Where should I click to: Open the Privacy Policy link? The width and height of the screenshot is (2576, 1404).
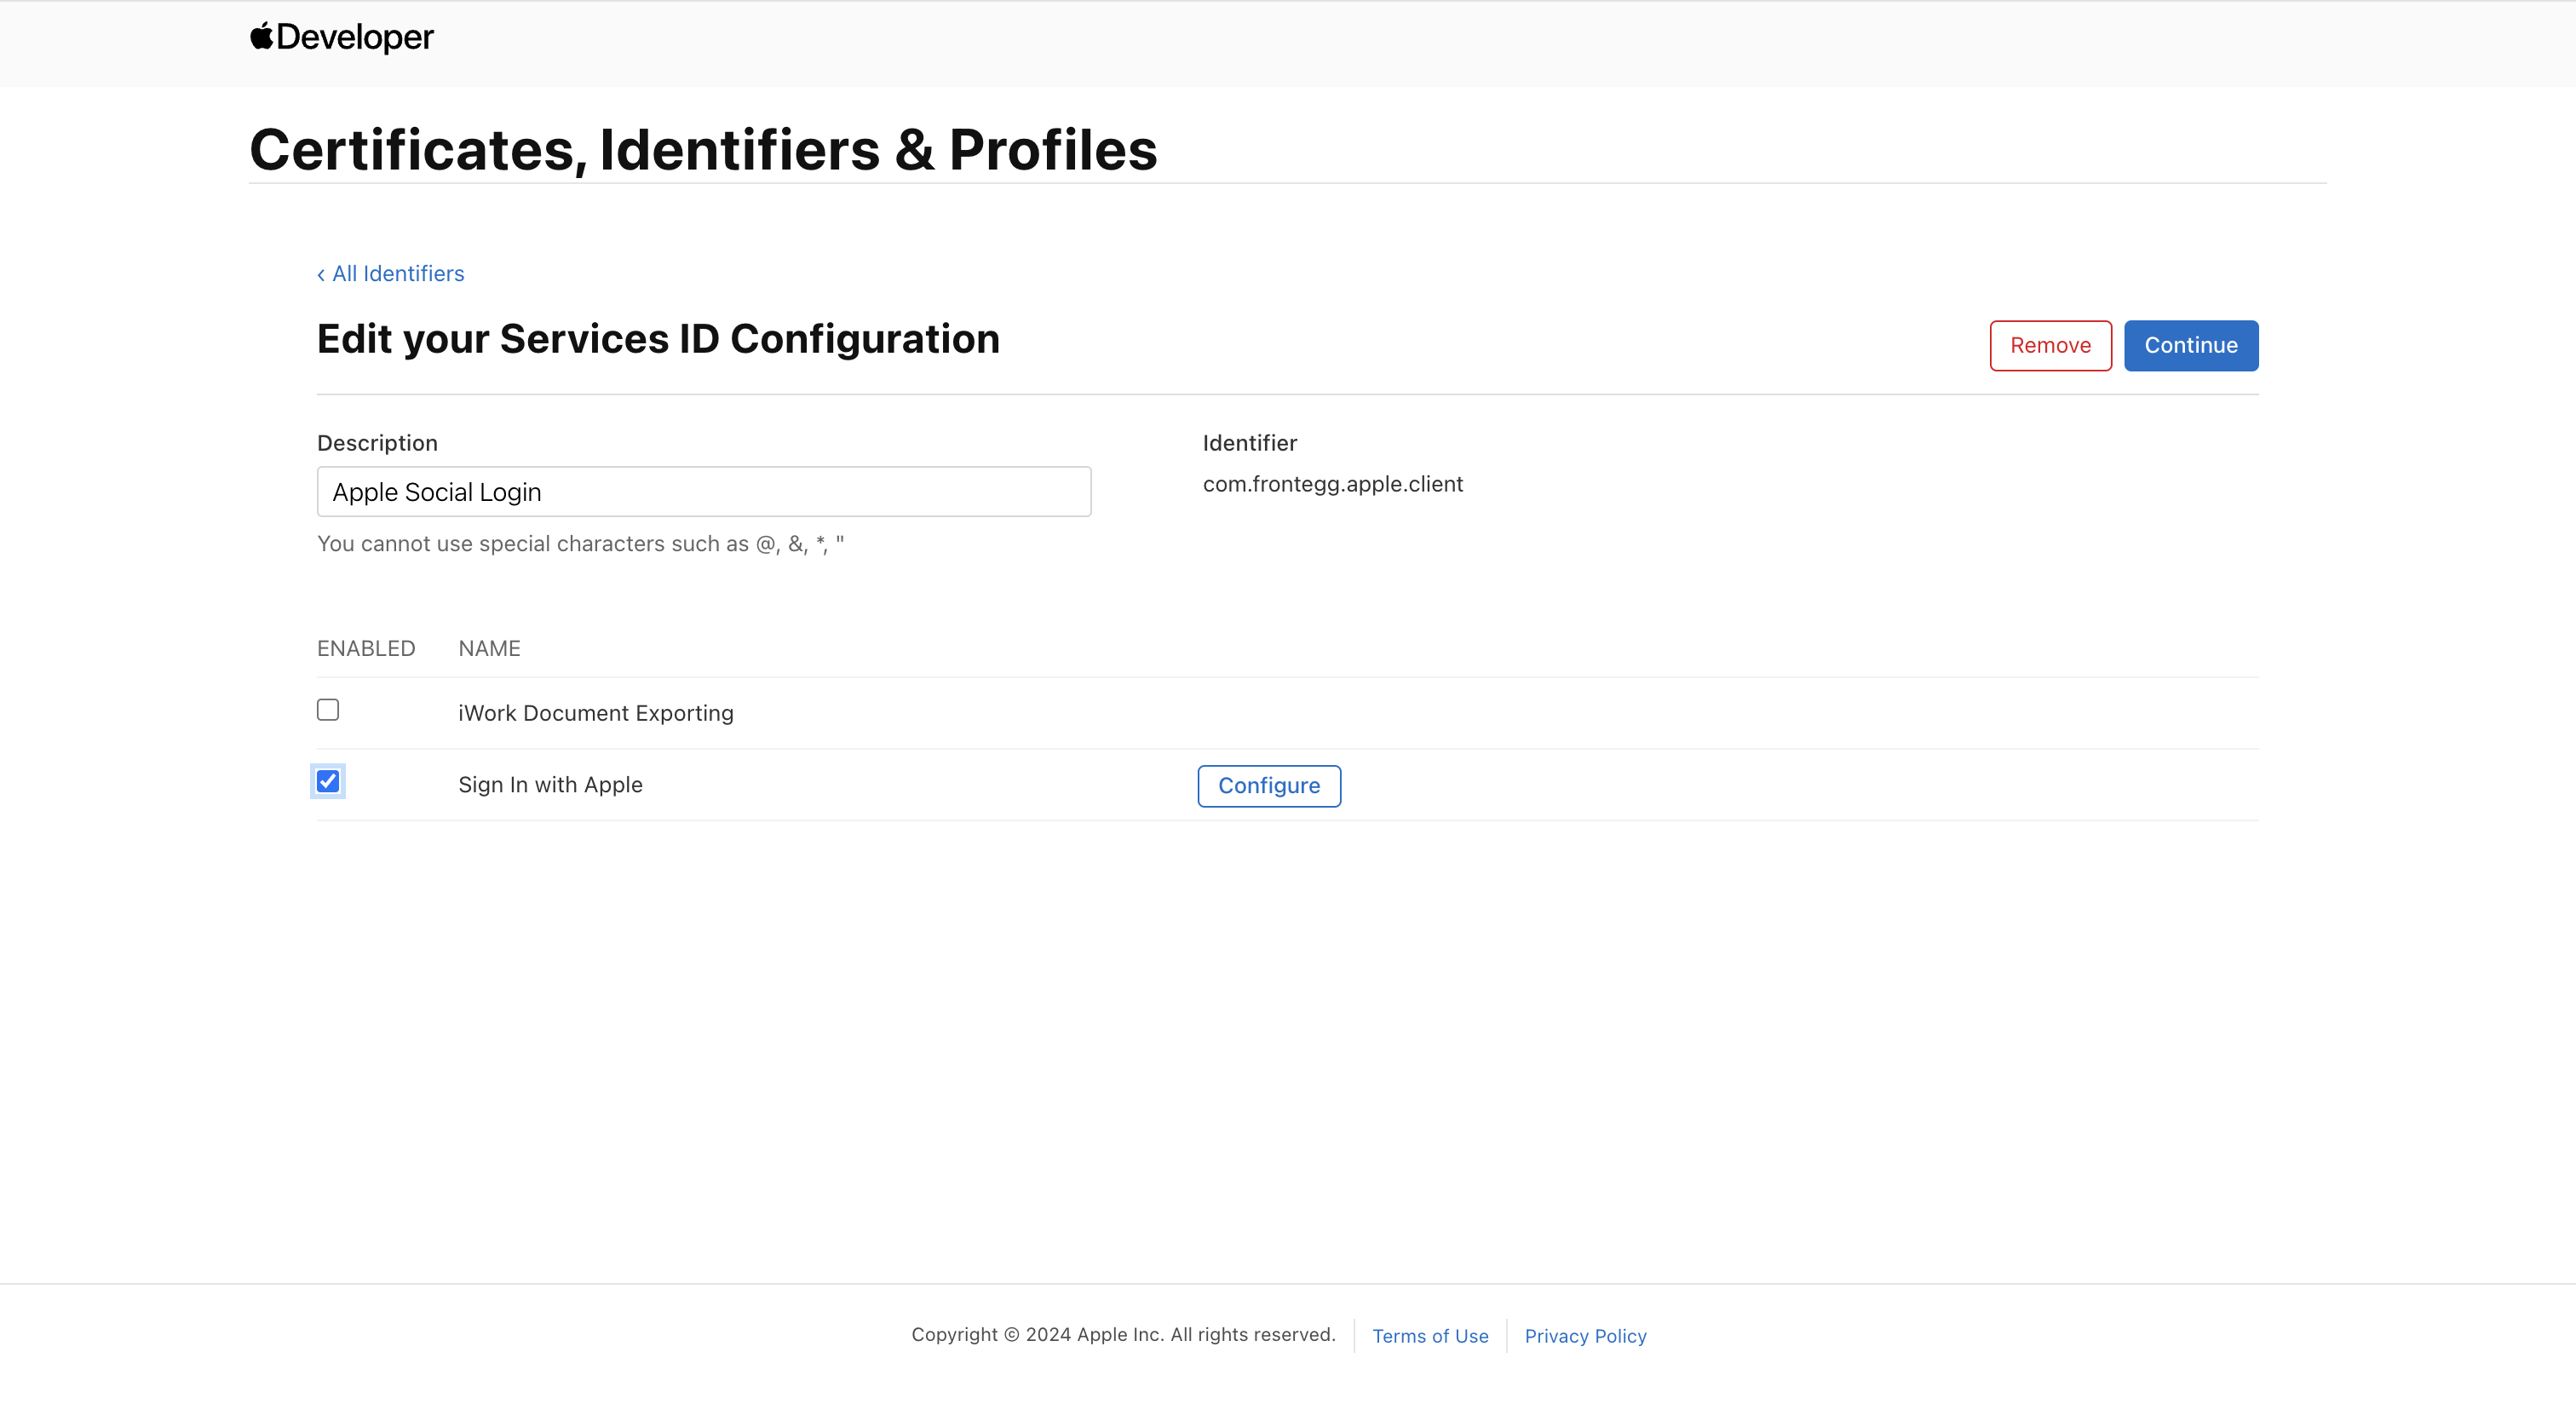[1585, 1336]
